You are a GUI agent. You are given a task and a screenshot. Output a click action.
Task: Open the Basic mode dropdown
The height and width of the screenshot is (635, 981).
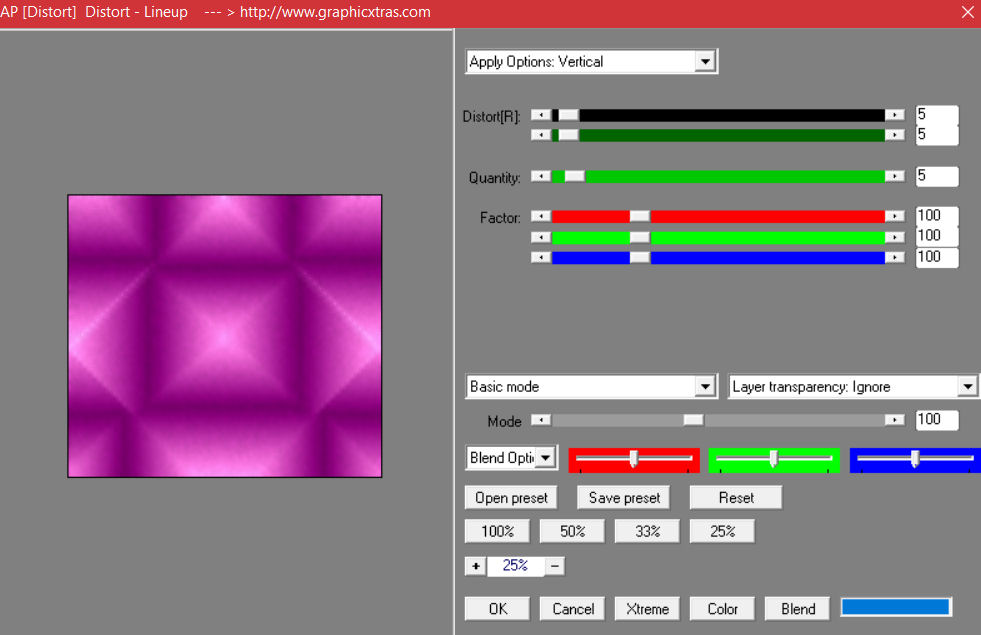[x=591, y=387]
